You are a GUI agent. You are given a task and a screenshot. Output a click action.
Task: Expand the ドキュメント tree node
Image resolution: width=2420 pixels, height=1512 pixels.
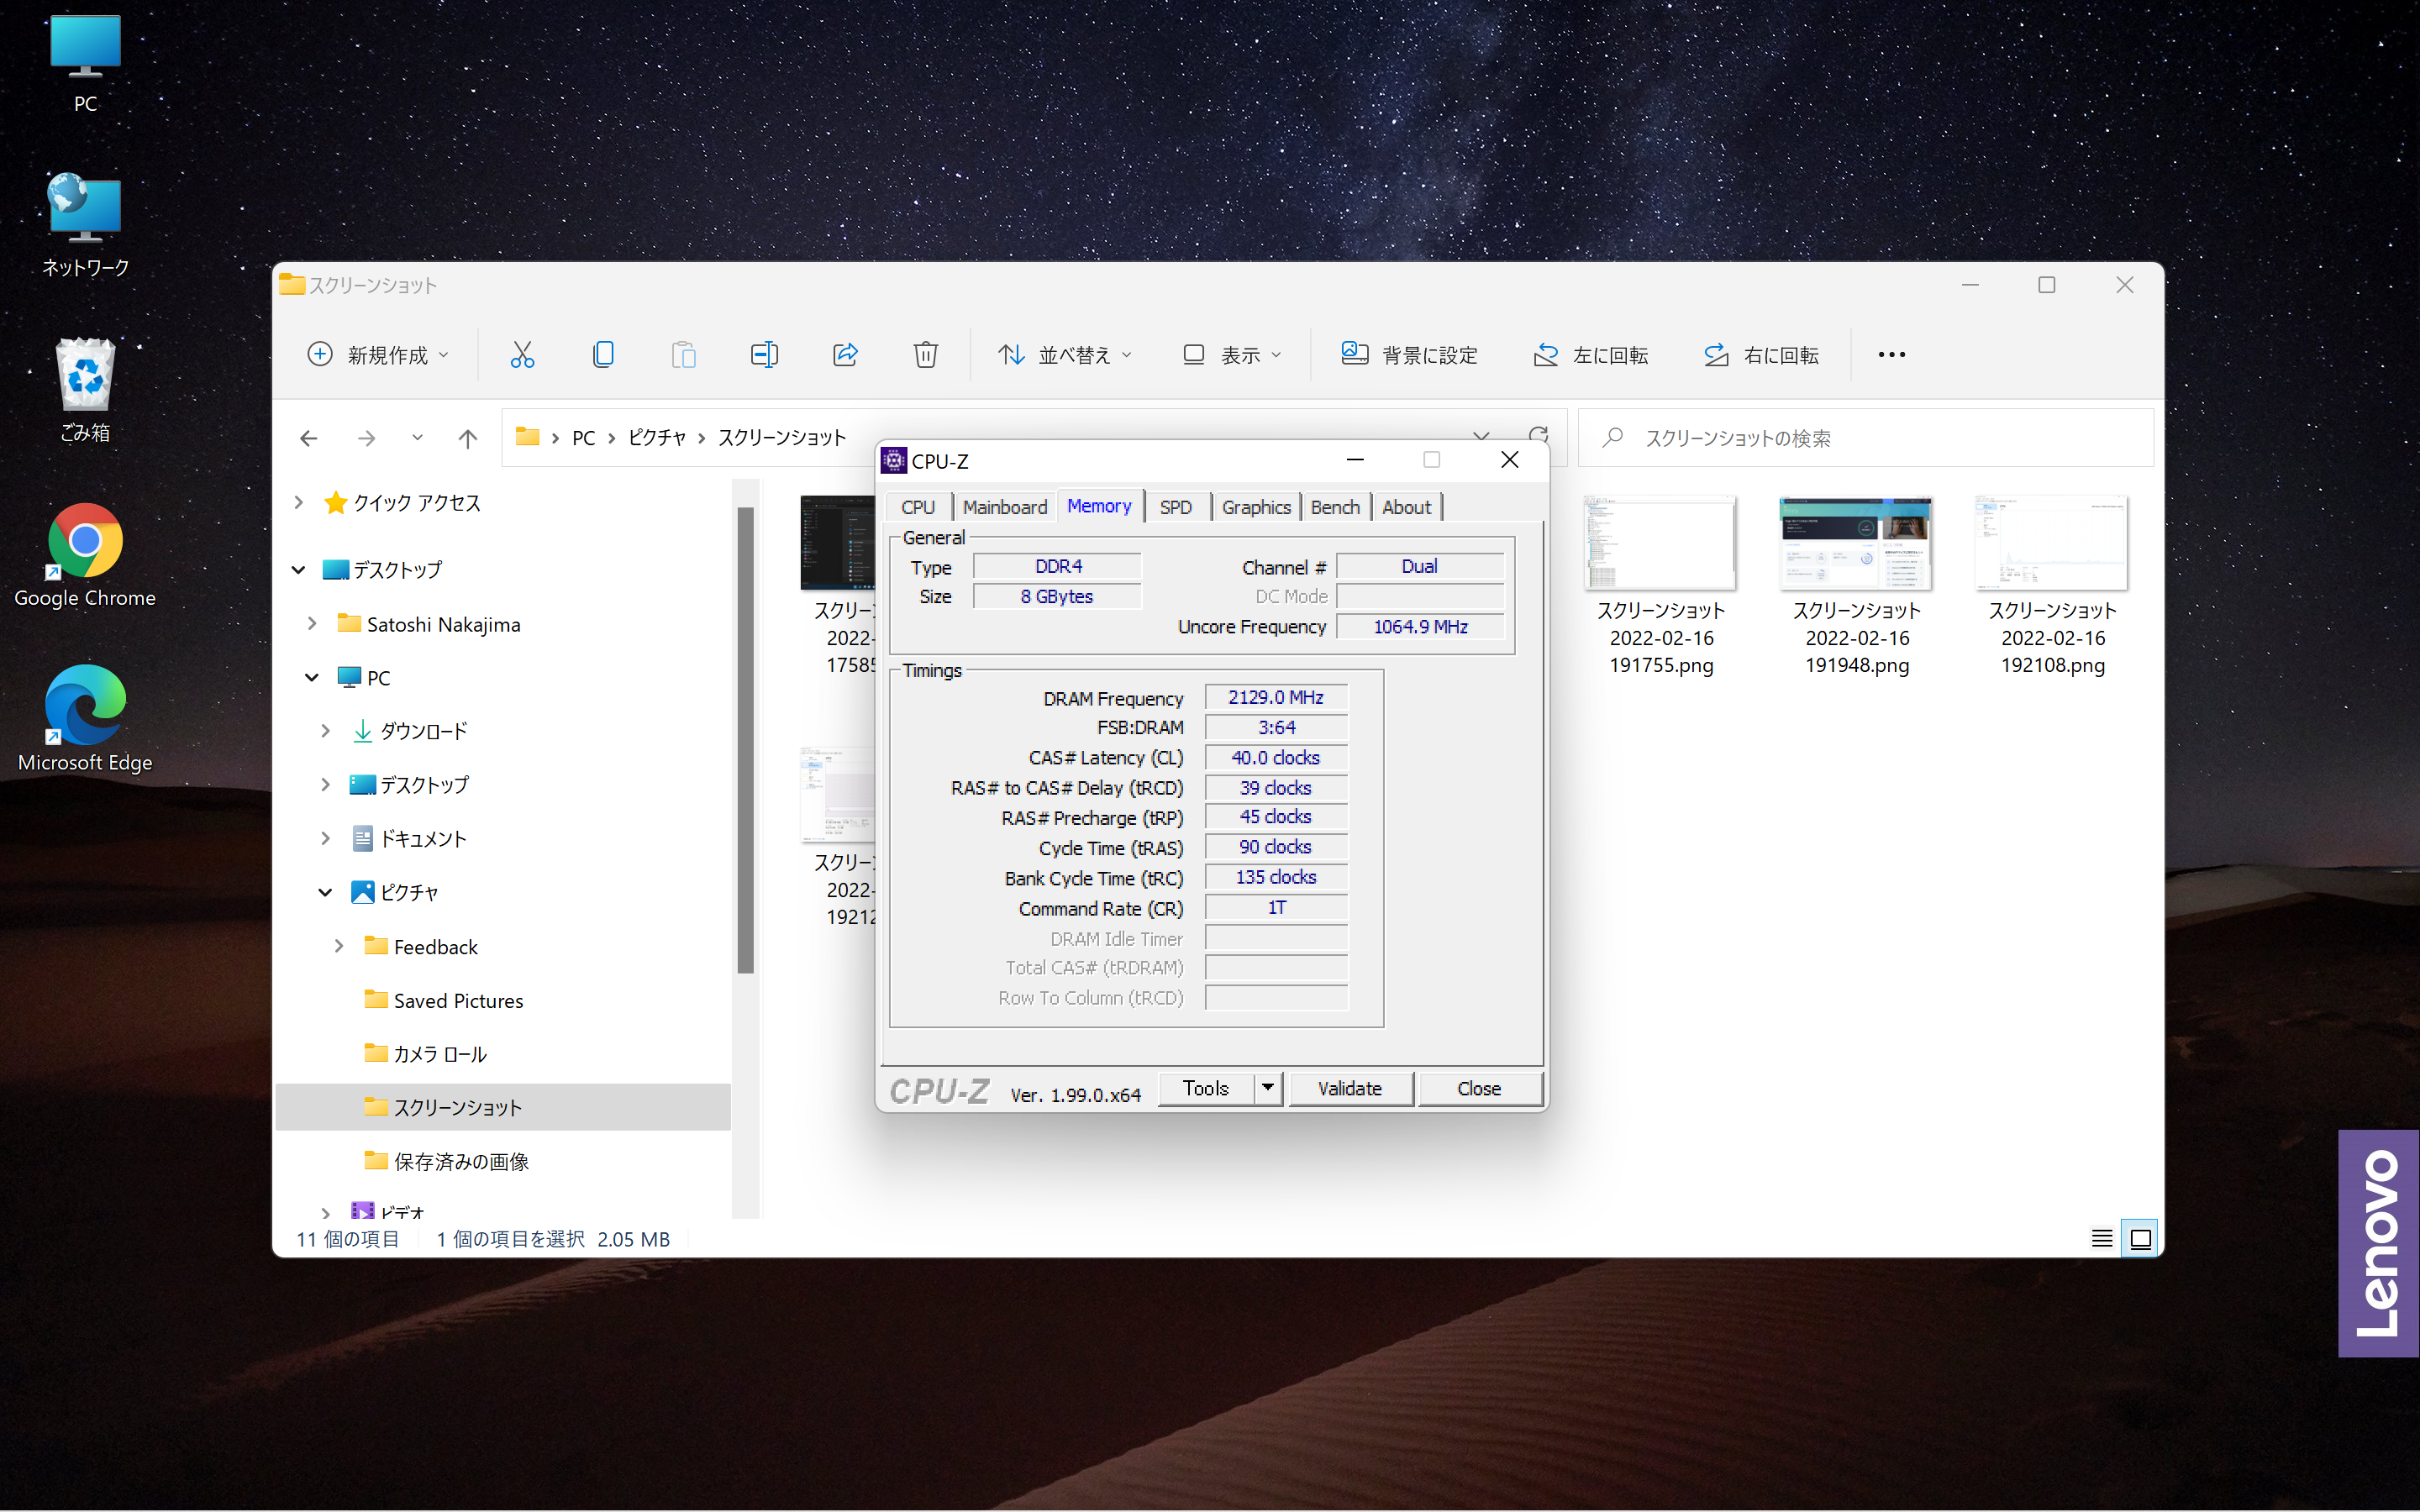325,838
